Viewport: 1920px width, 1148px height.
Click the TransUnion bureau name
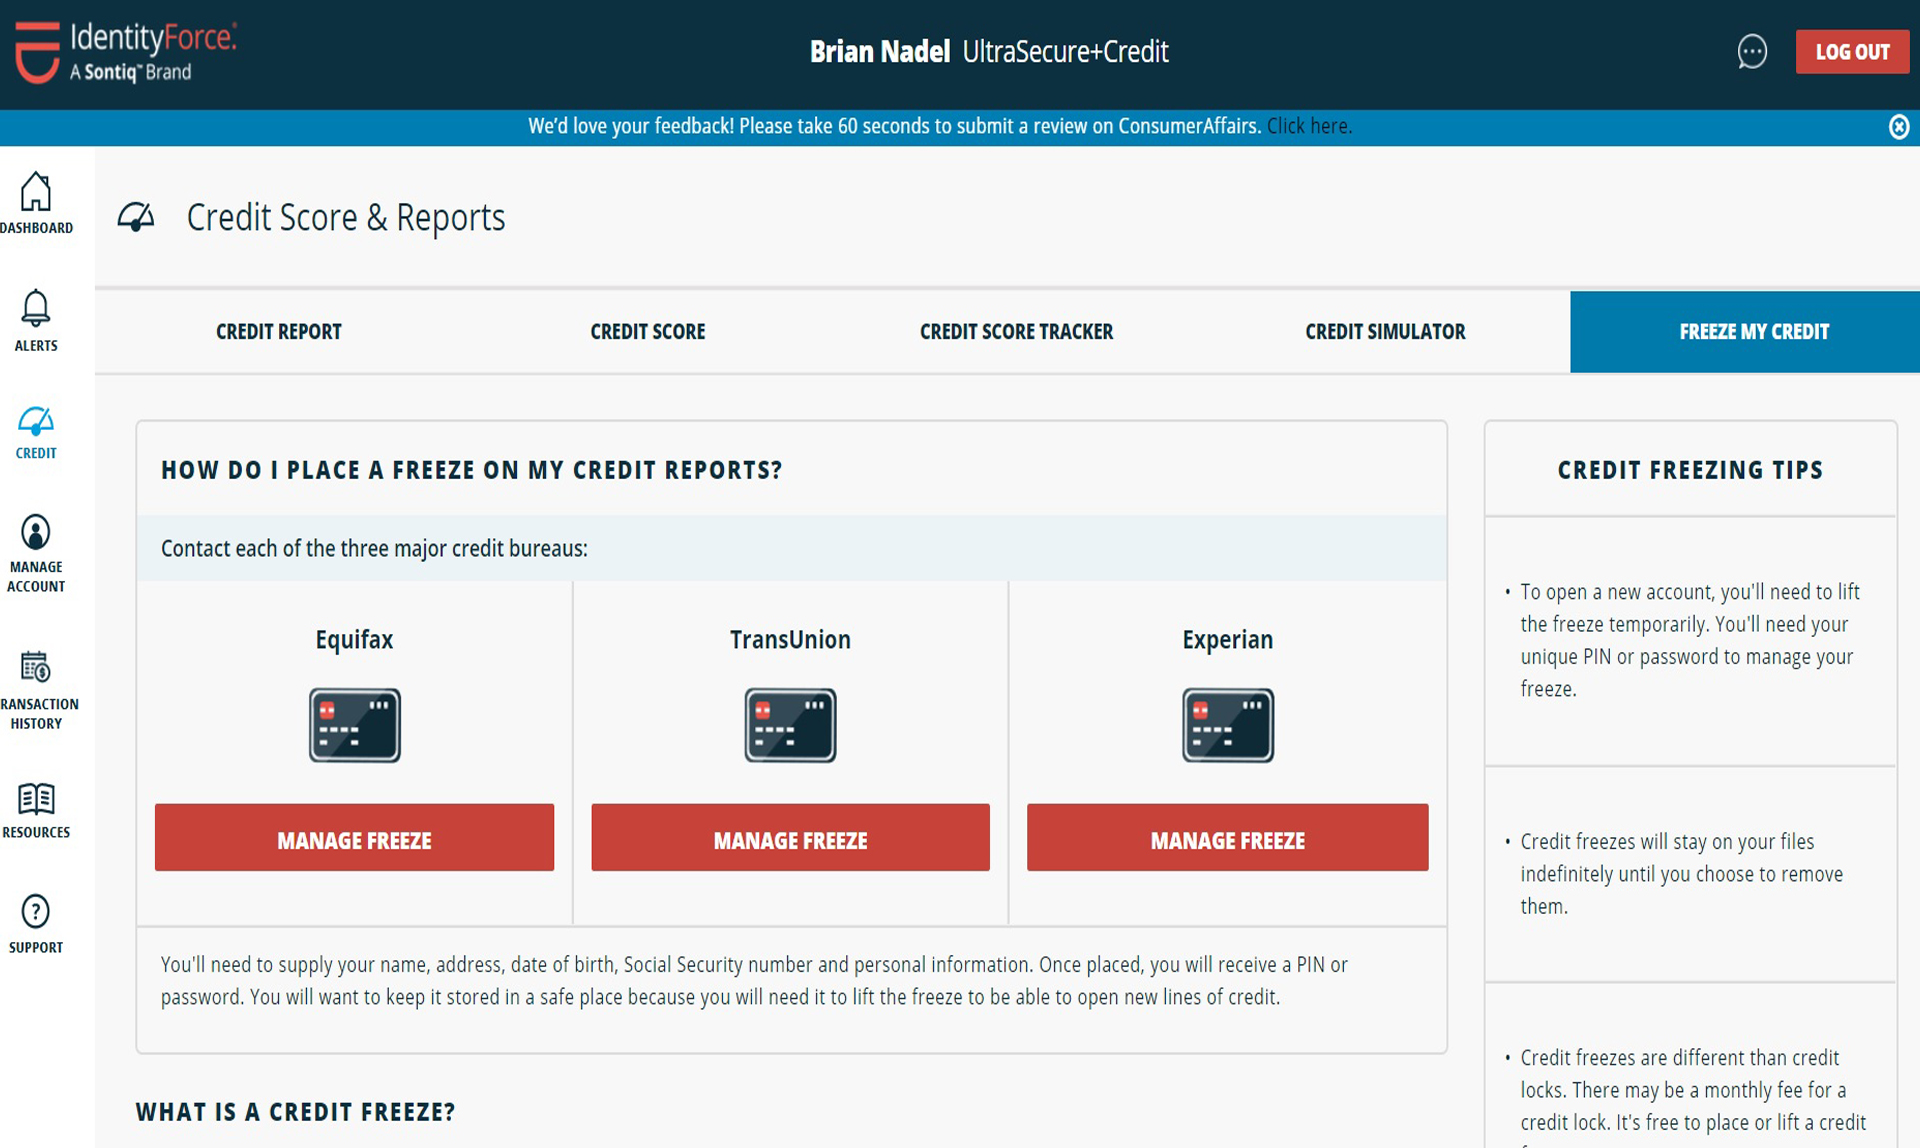790,640
